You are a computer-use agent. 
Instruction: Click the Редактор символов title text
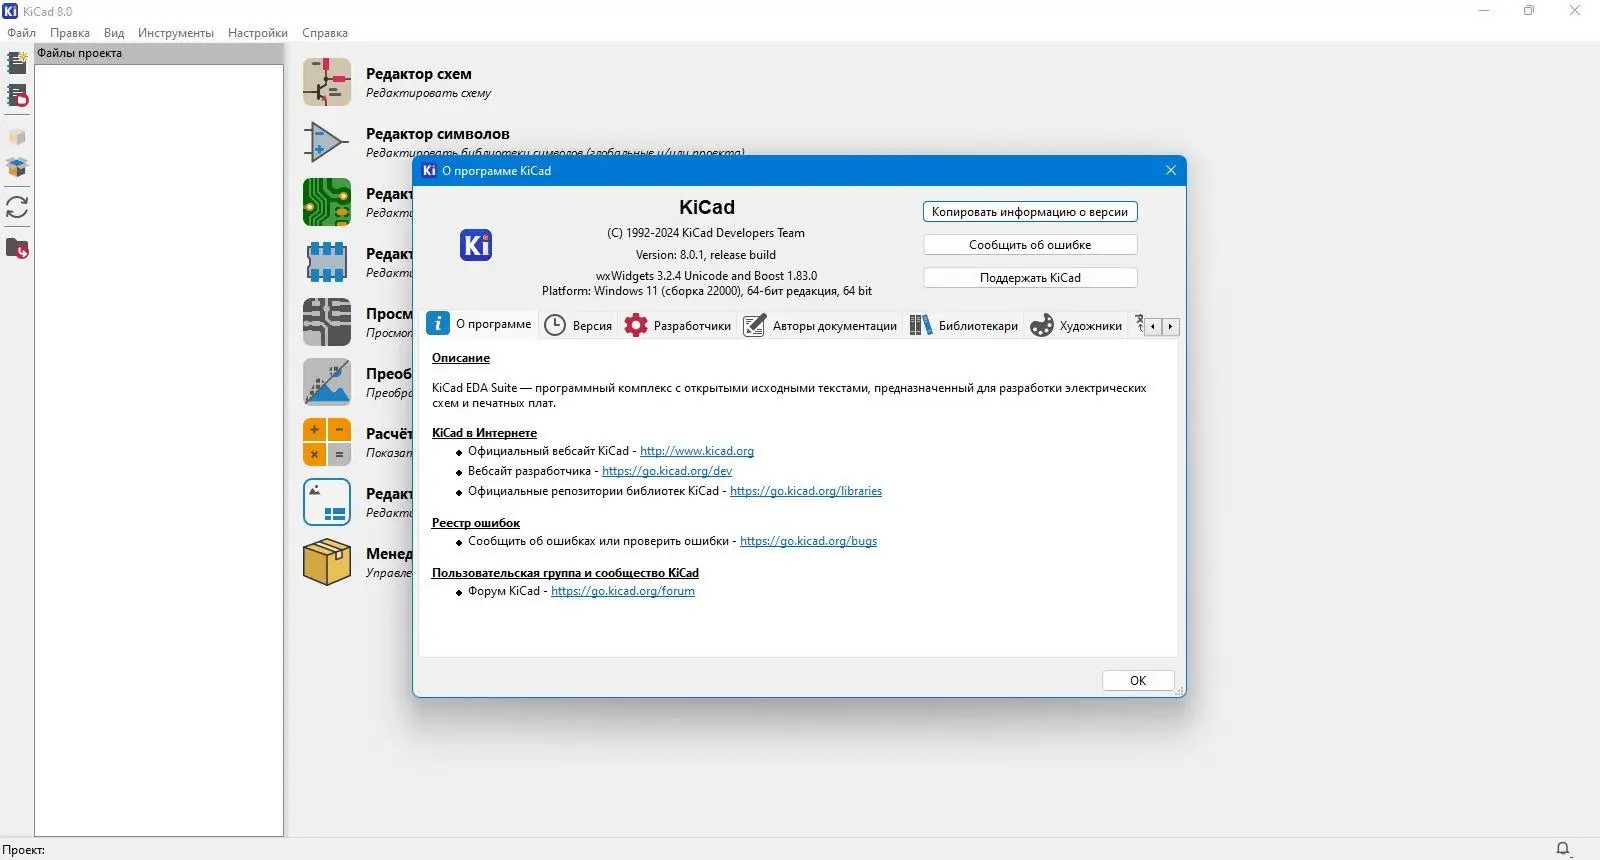tap(438, 134)
